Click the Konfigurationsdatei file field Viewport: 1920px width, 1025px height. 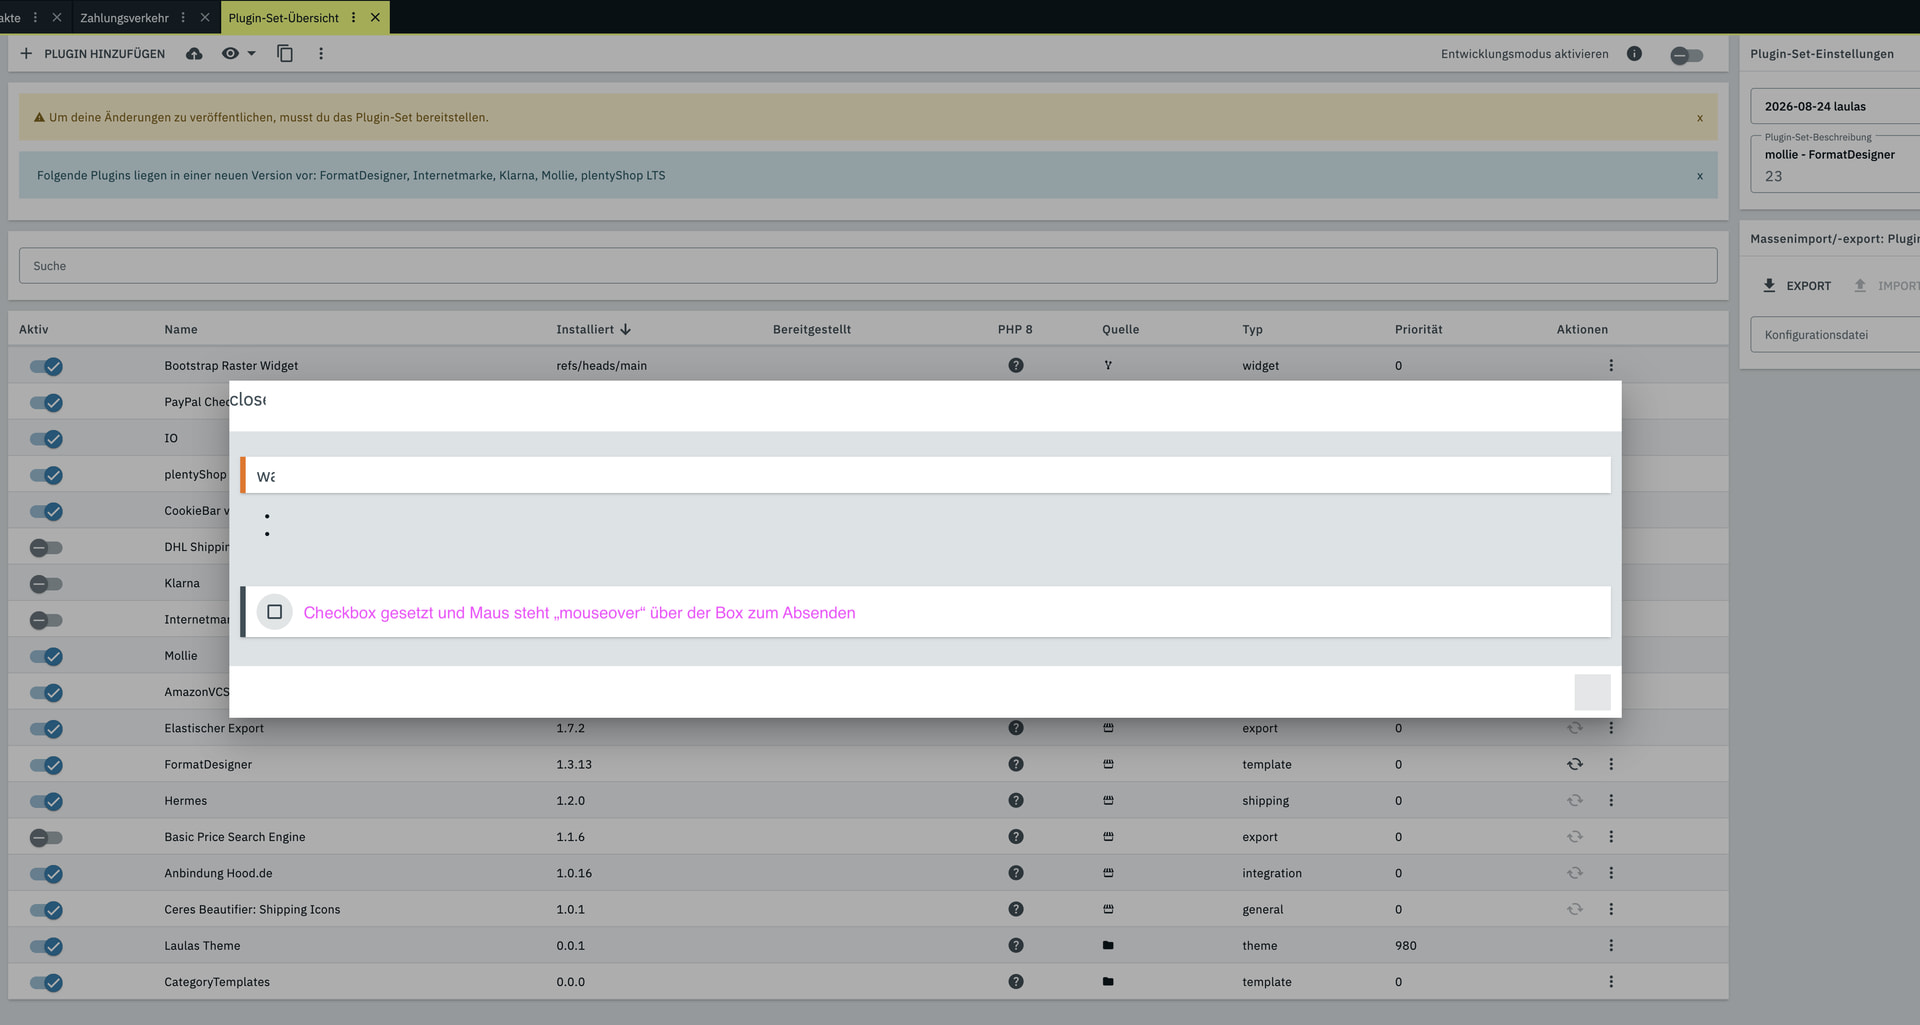(x=1835, y=335)
